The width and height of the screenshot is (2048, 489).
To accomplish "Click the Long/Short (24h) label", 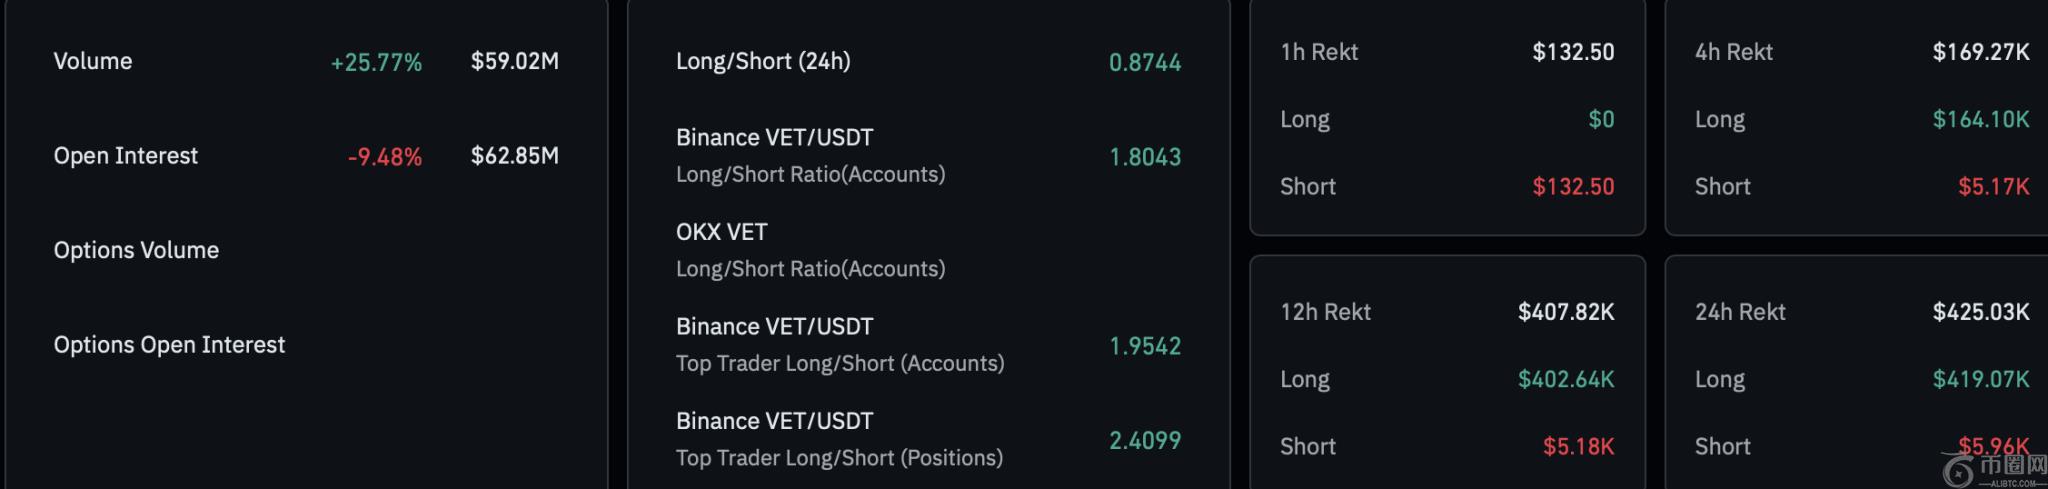I will (763, 61).
